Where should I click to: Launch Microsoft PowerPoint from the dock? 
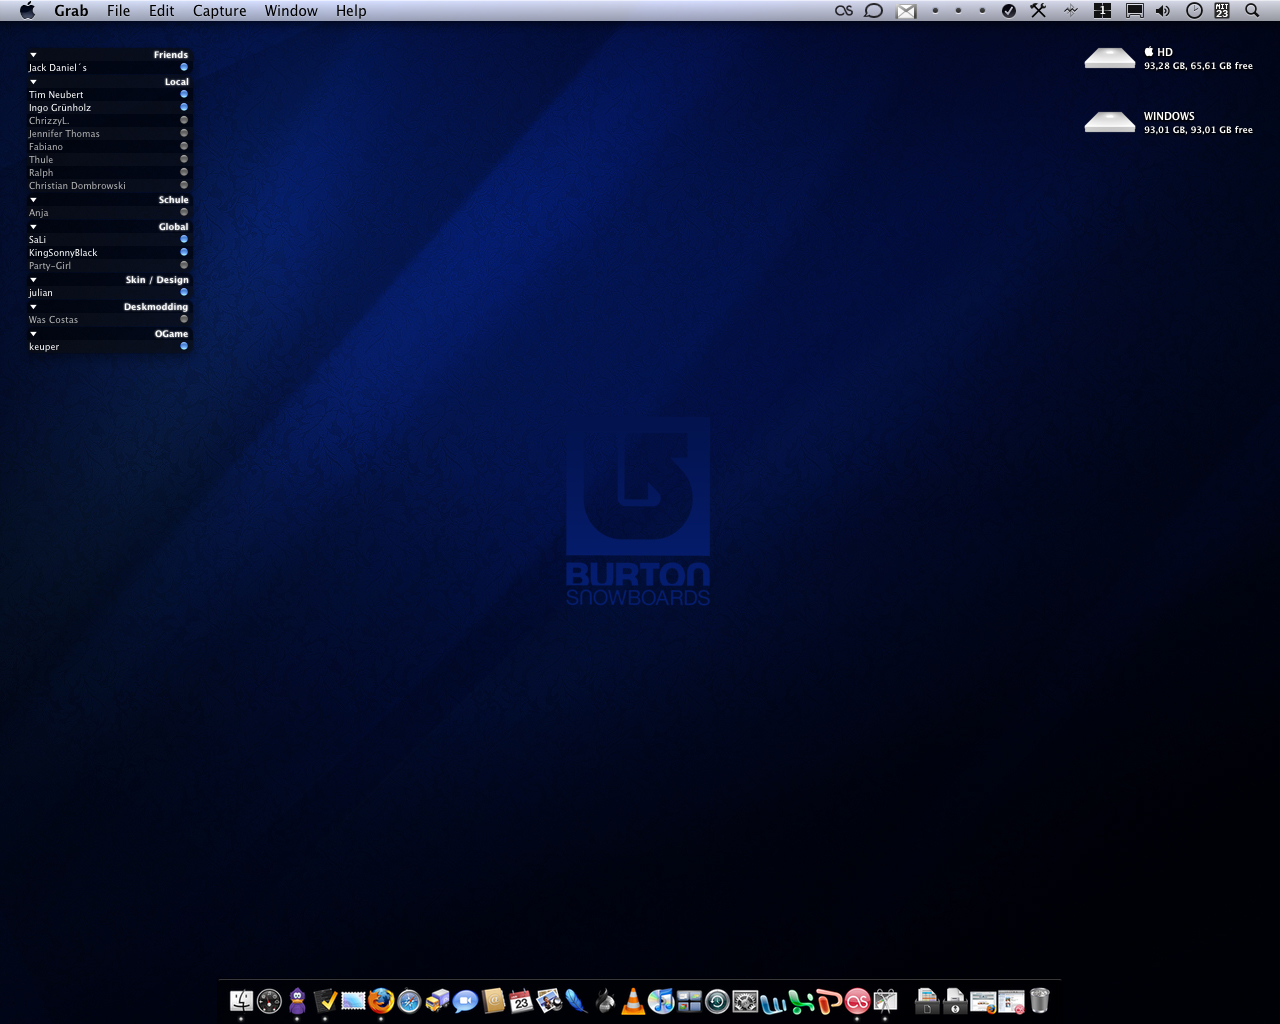point(829,1001)
